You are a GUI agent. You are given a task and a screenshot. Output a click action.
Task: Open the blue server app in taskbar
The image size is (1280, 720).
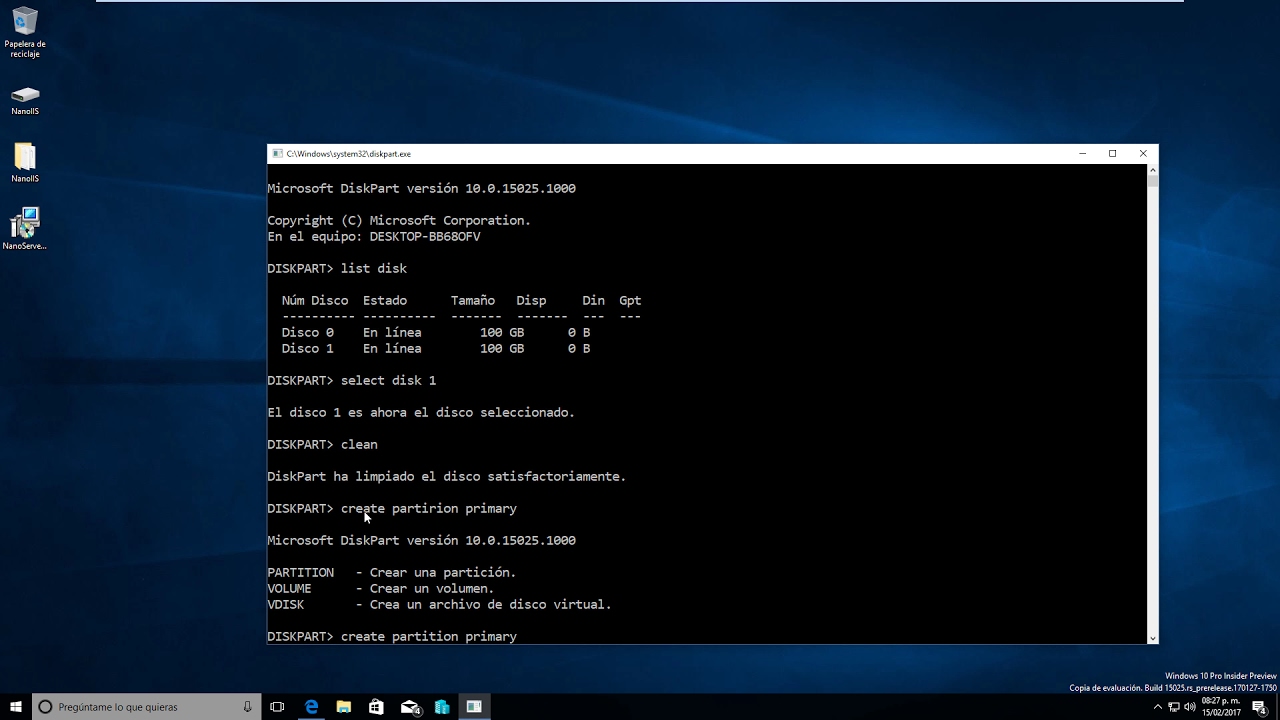pyautogui.click(x=442, y=707)
